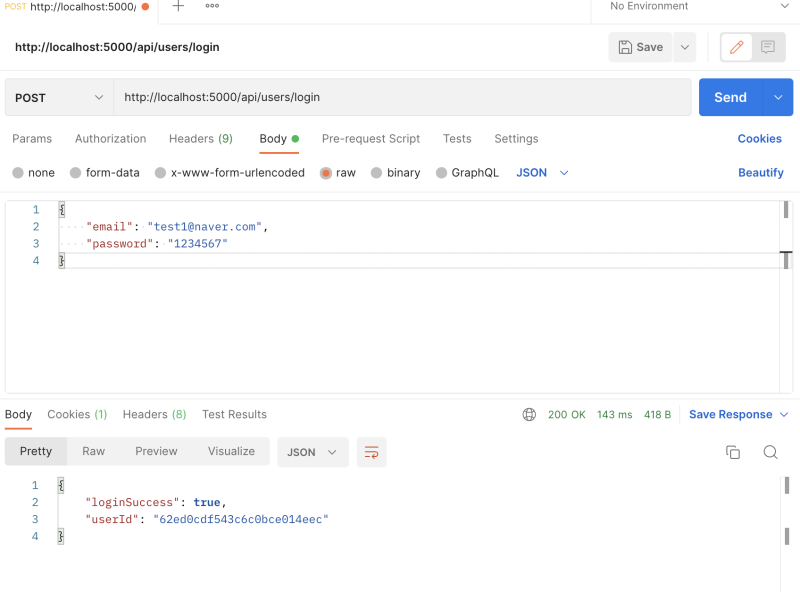Select the form-data body type

[x=104, y=172]
